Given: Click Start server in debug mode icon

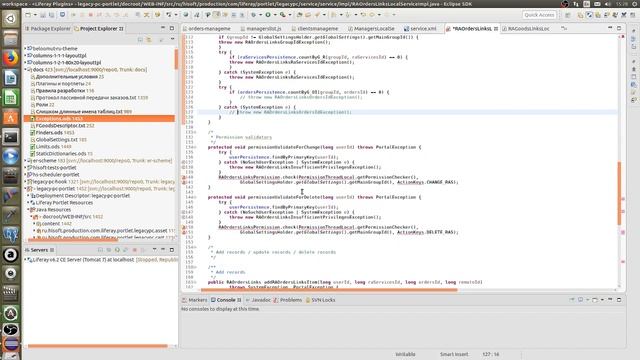Looking at the screenshot, I should [x=109, y=250].
